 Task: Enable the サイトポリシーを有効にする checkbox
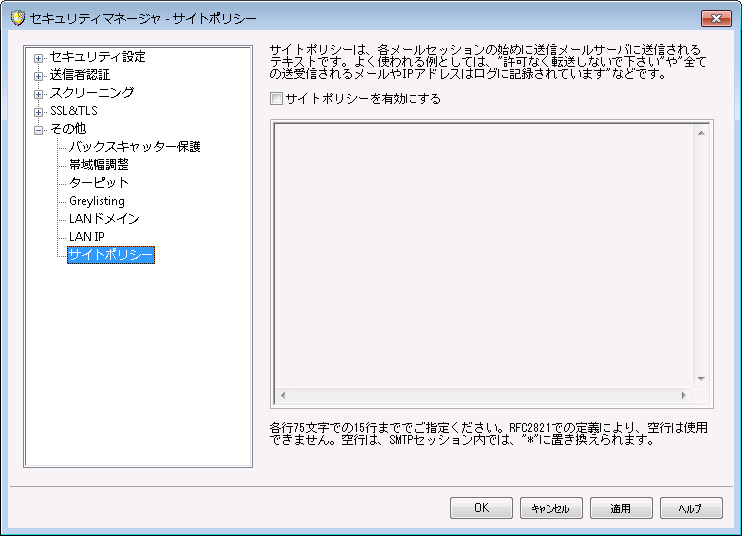click(x=276, y=99)
